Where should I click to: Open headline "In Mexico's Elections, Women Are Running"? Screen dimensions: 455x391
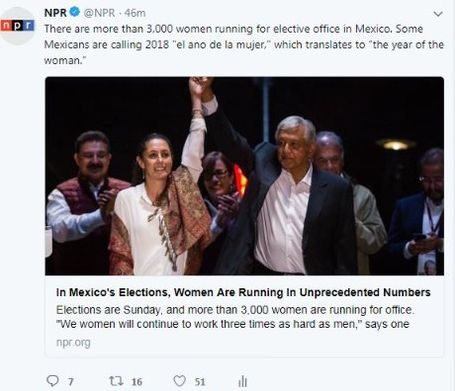click(243, 292)
